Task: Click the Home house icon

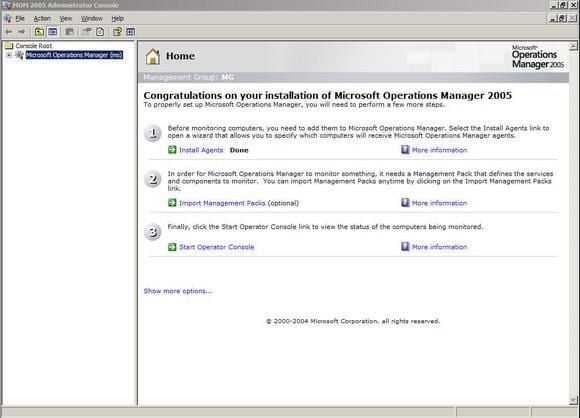Action: point(152,57)
